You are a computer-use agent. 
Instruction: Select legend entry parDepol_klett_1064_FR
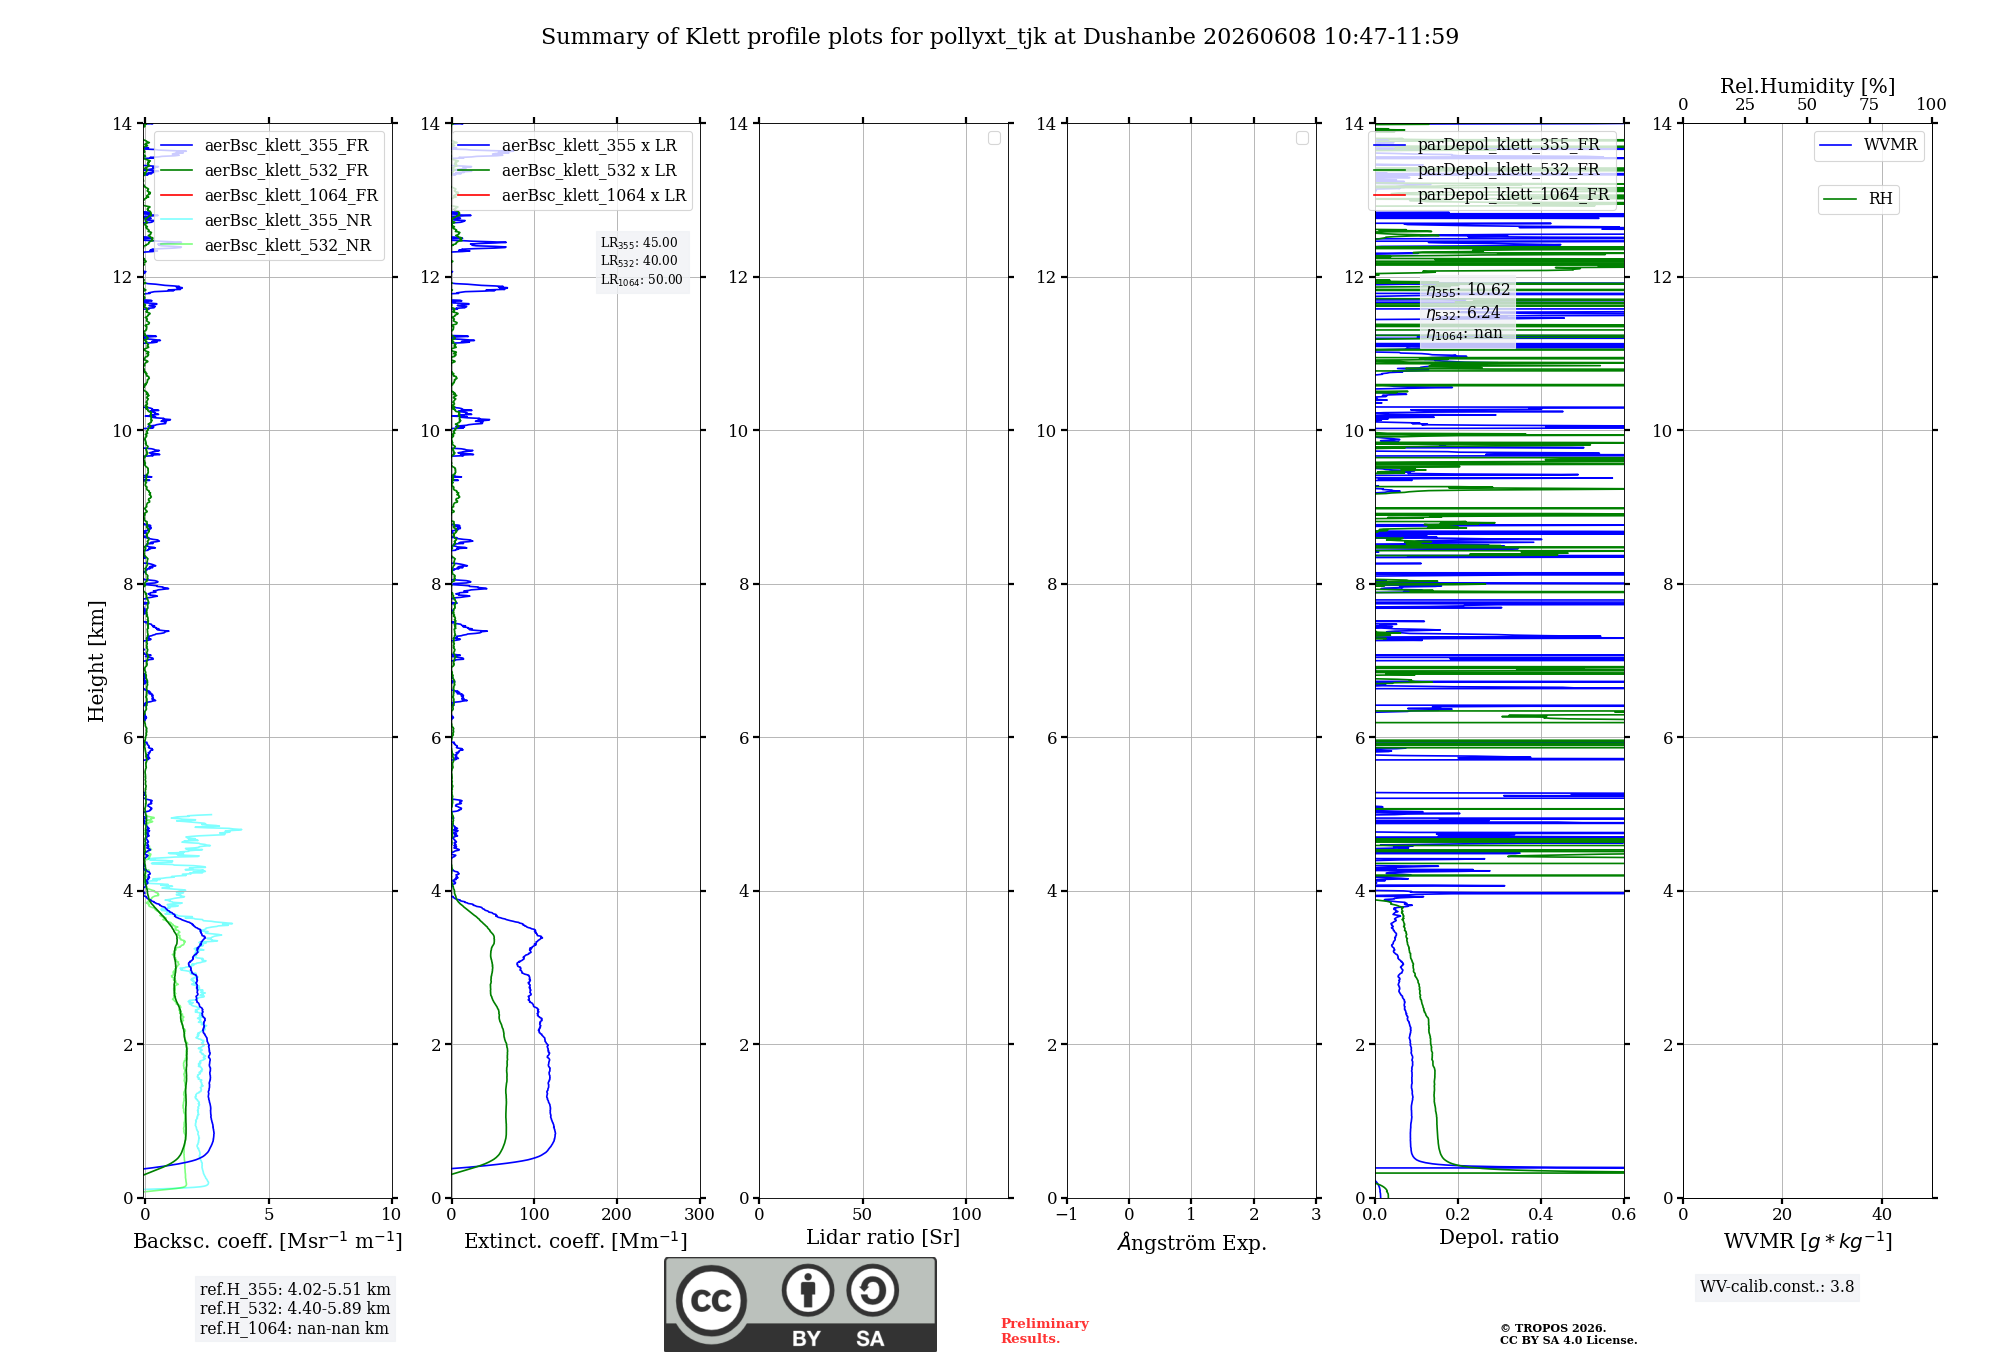click(1493, 195)
